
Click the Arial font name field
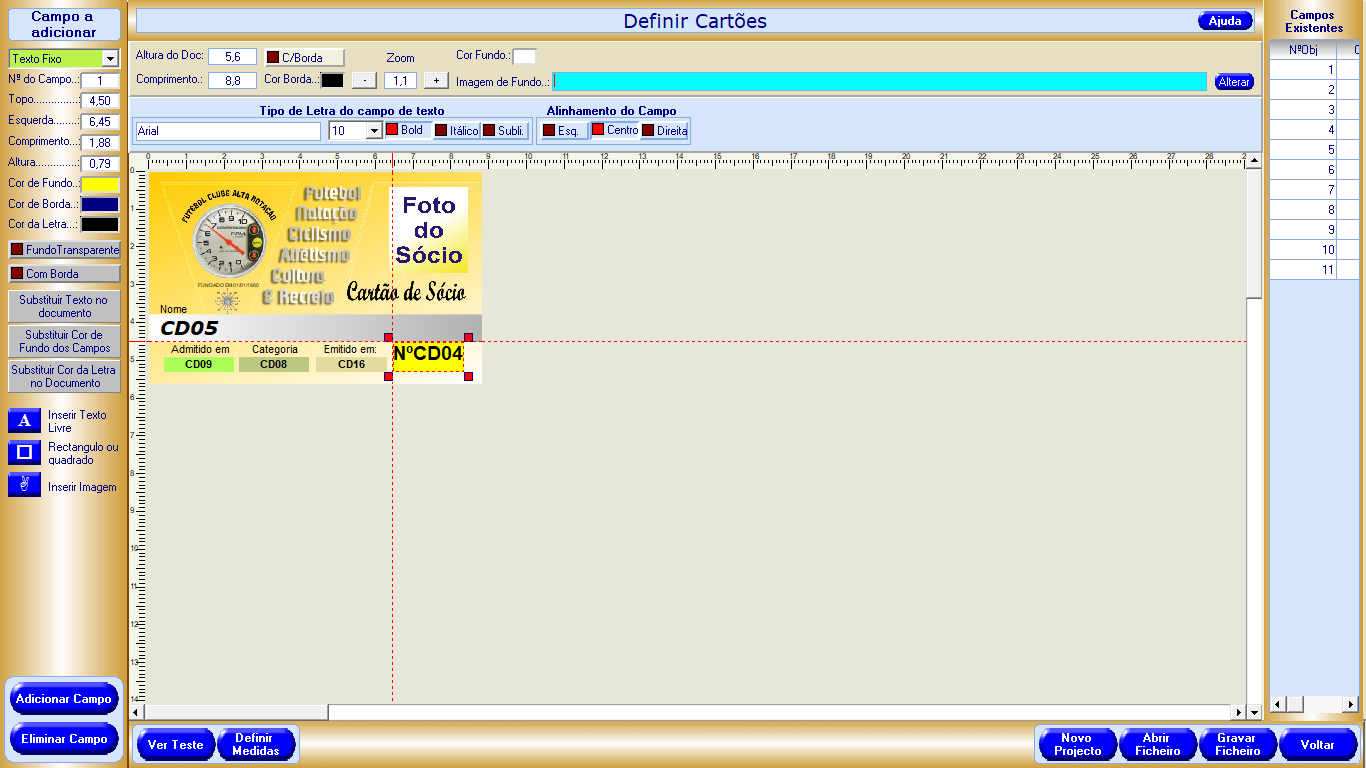227,131
